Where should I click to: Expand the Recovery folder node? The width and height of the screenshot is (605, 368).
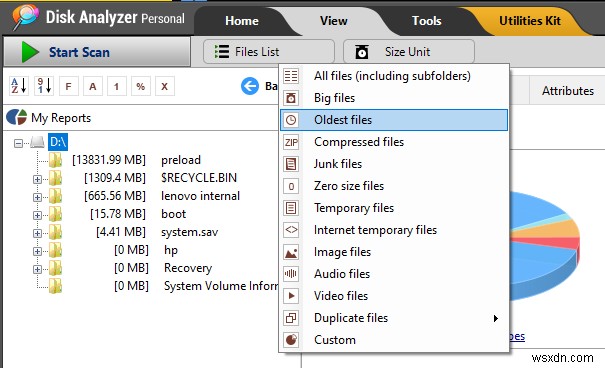coord(37,269)
